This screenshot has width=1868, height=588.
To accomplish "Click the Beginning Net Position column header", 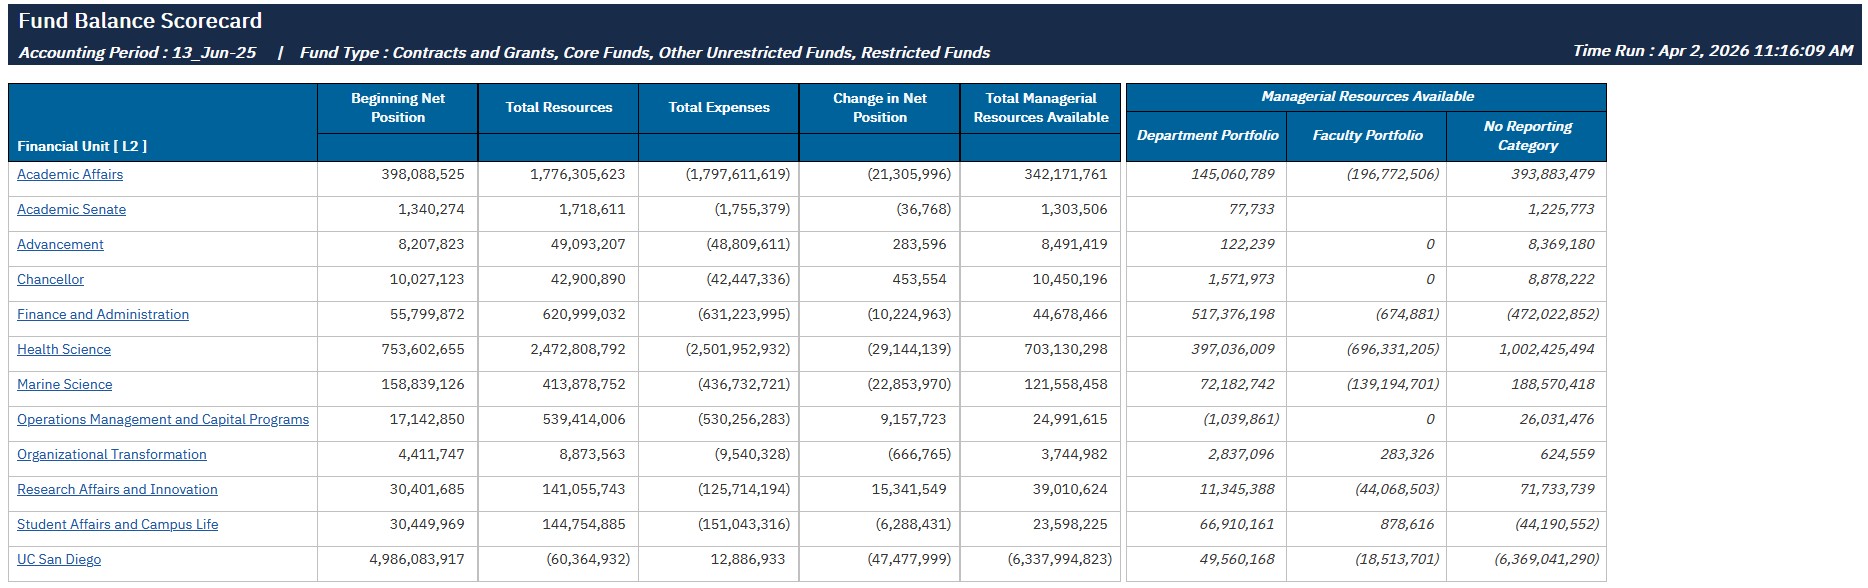I will (x=398, y=108).
